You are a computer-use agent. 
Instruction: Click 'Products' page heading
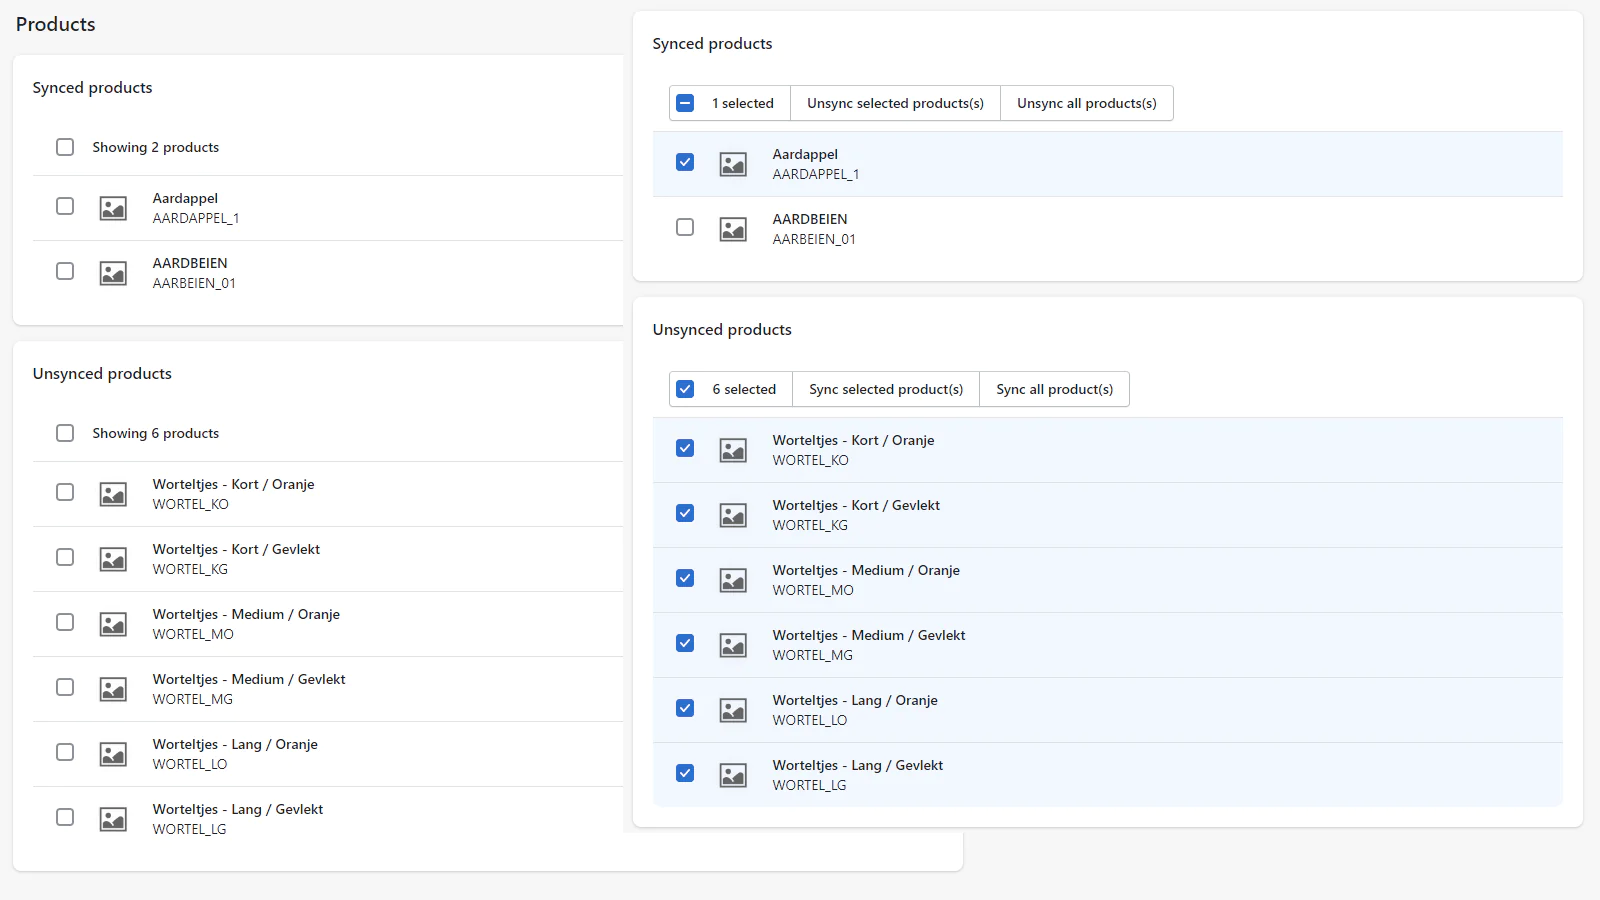point(56,24)
